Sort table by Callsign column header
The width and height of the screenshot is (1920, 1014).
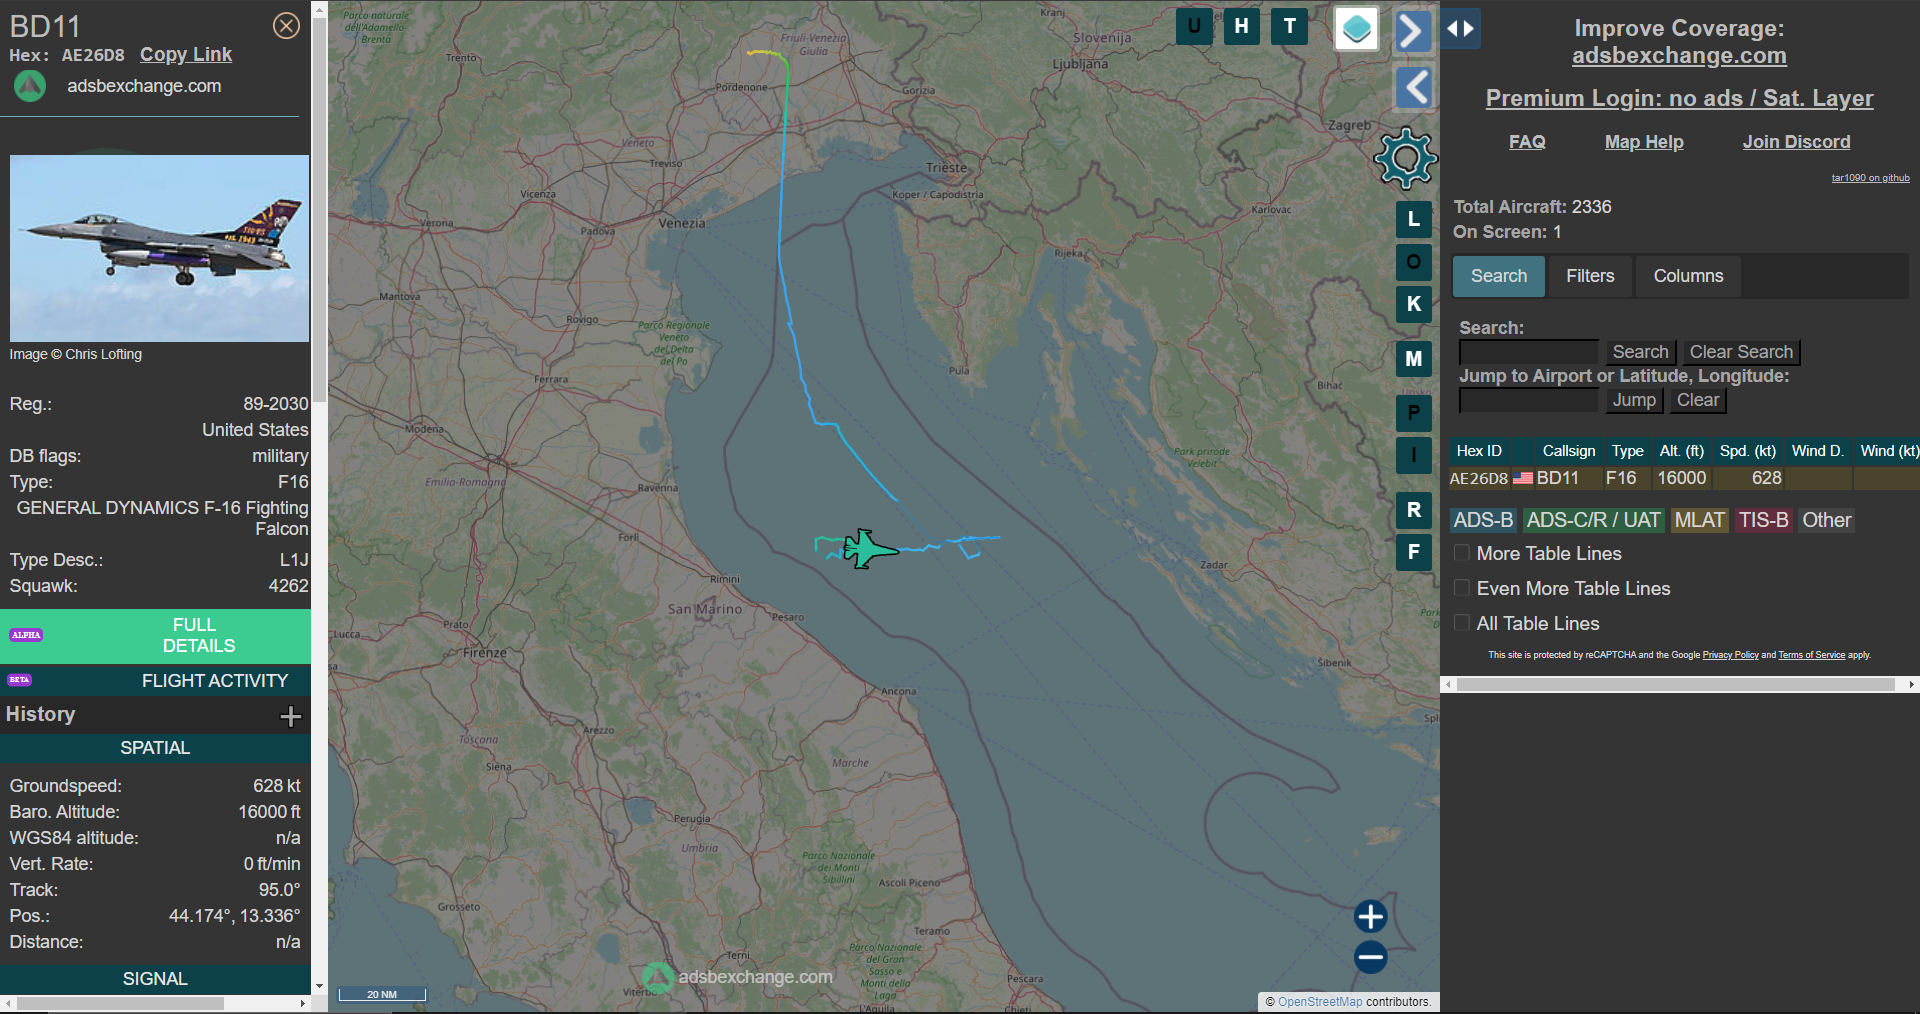(1568, 451)
